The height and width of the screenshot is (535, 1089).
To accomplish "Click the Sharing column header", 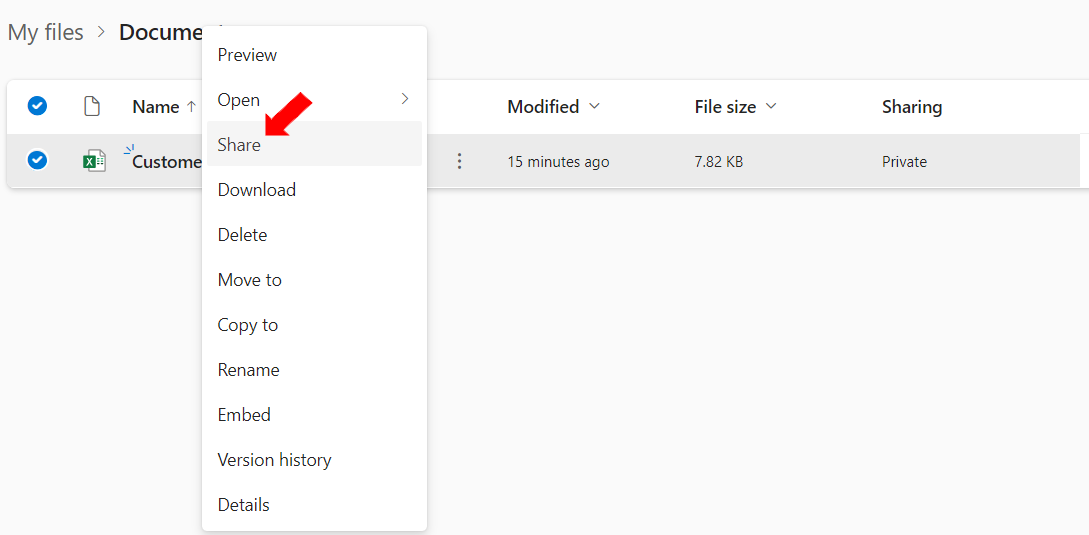I will (x=912, y=107).
